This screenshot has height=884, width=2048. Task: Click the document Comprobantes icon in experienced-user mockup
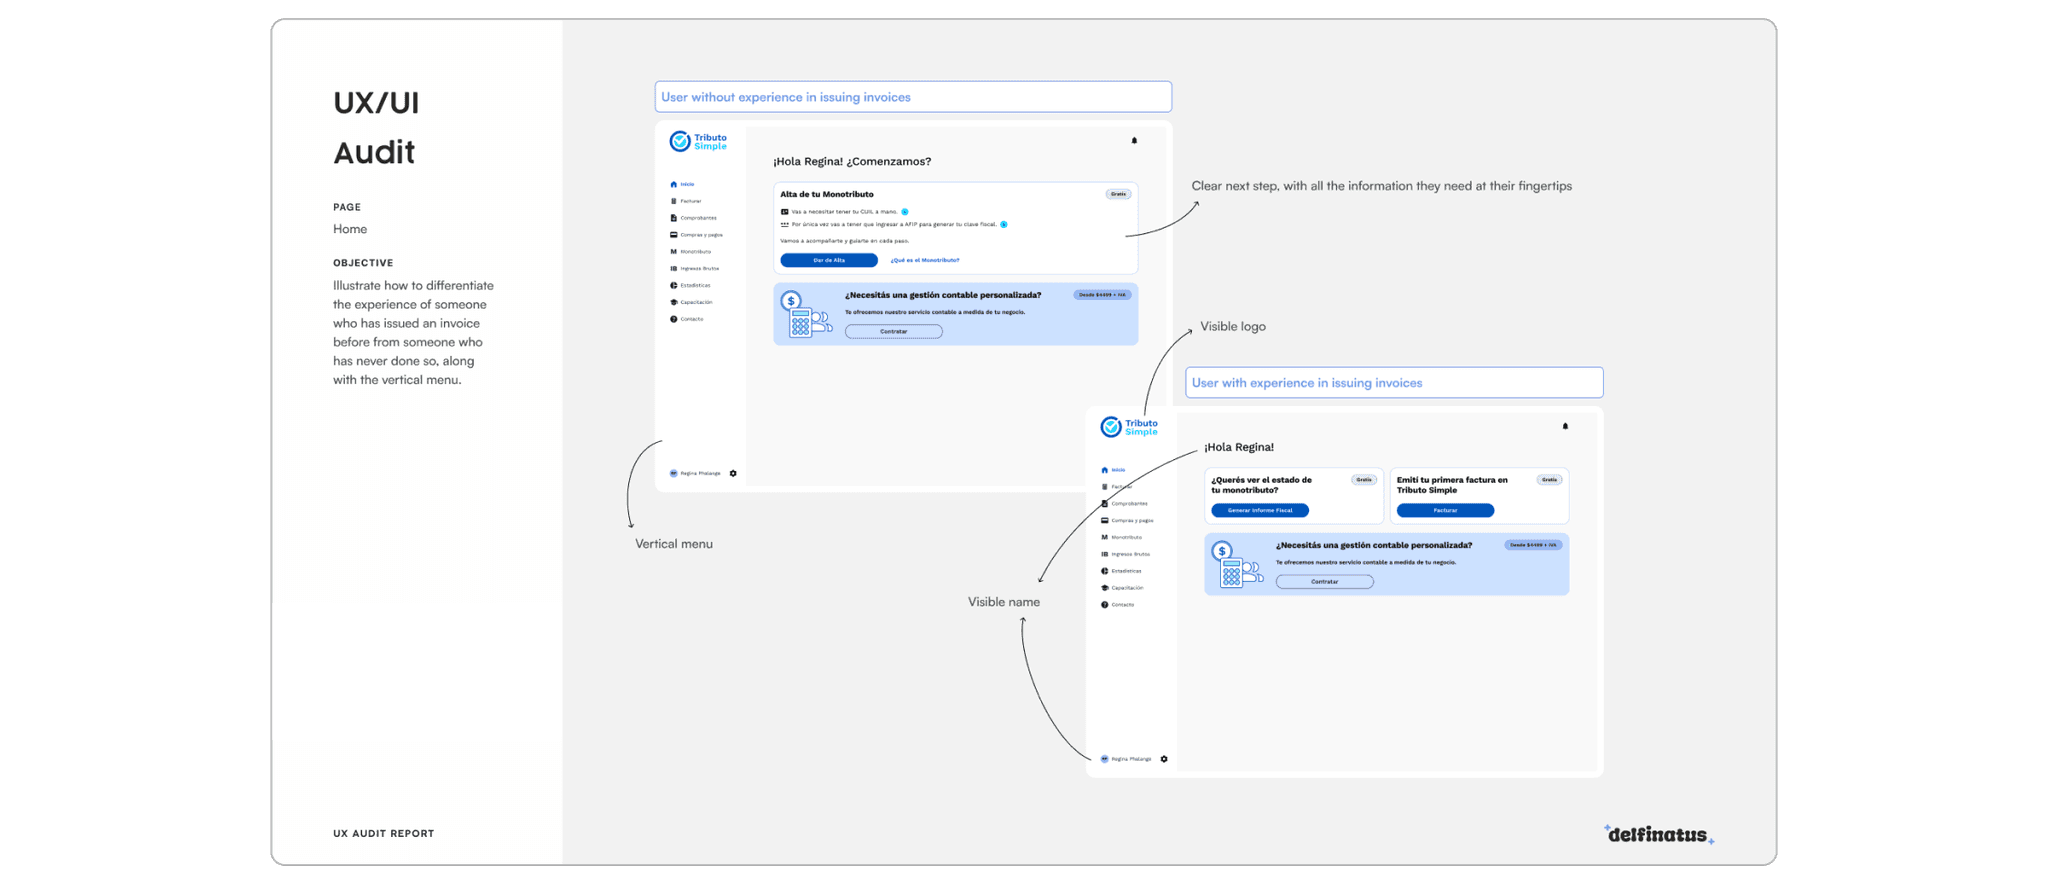pyautogui.click(x=1104, y=504)
